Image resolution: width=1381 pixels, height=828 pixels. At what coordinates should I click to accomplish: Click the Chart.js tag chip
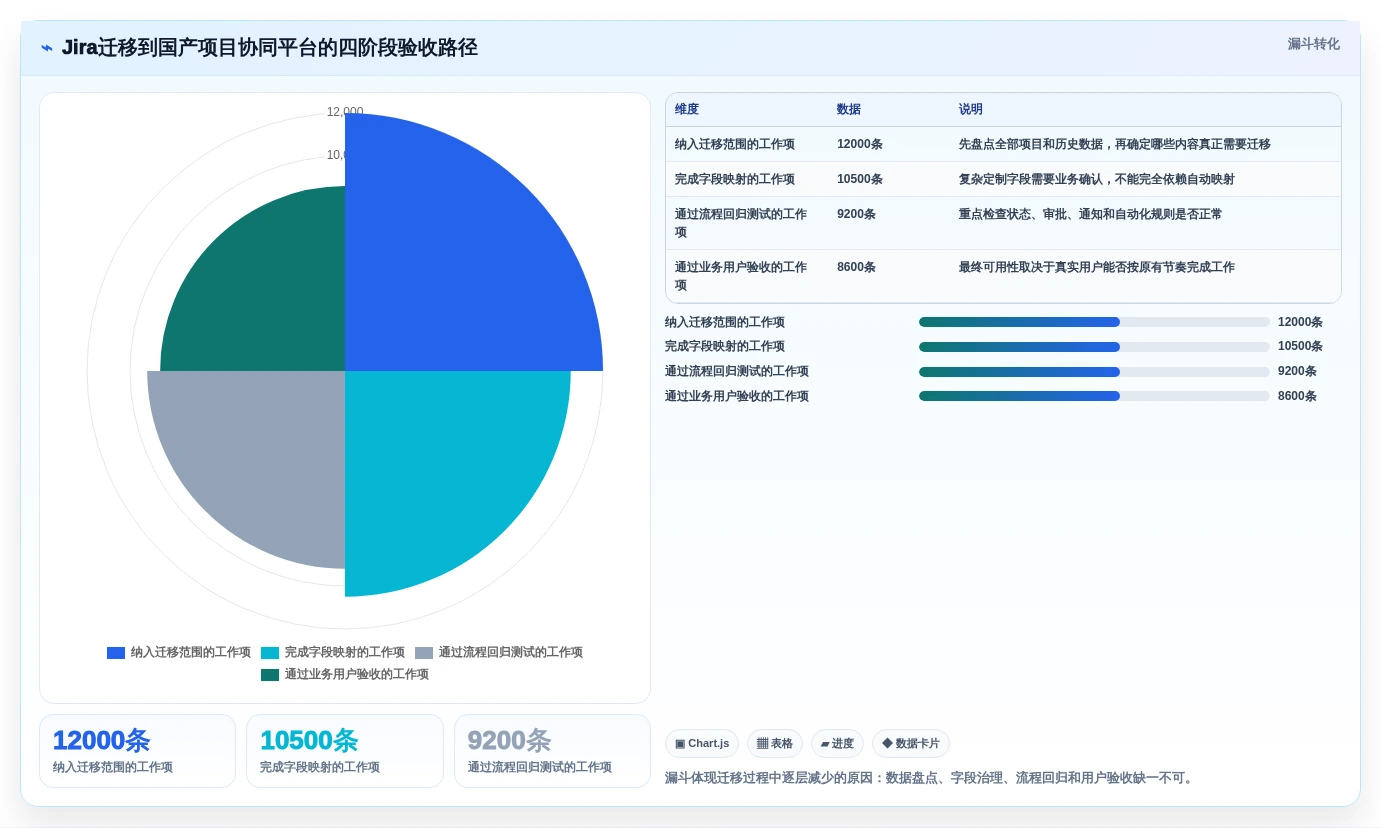pyautogui.click(x=702, y=743)
